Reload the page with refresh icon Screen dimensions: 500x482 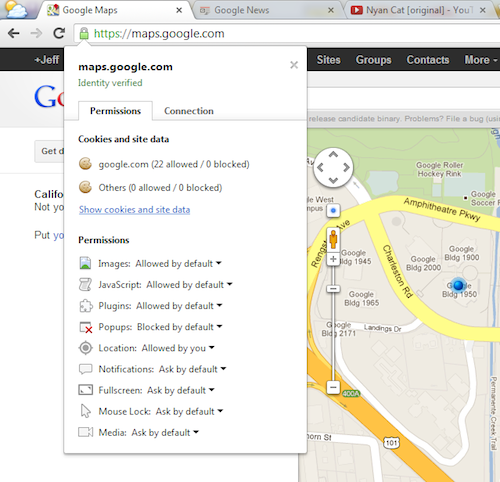coord(59,33)
